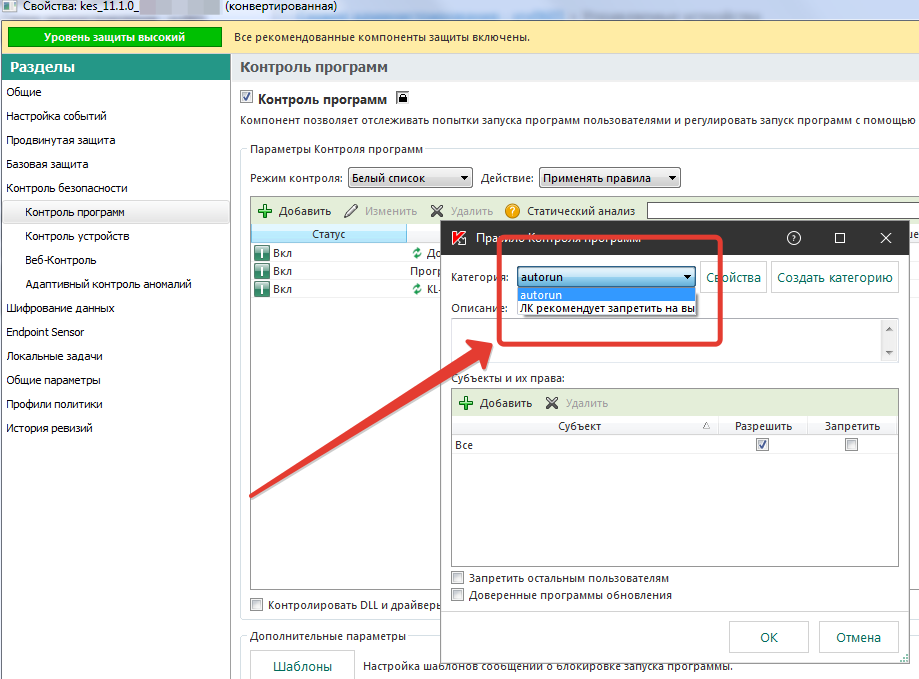Close the rule dialog with X
Image resolution: width=919 pixels, height=679 pixels.
pos(886,238)
